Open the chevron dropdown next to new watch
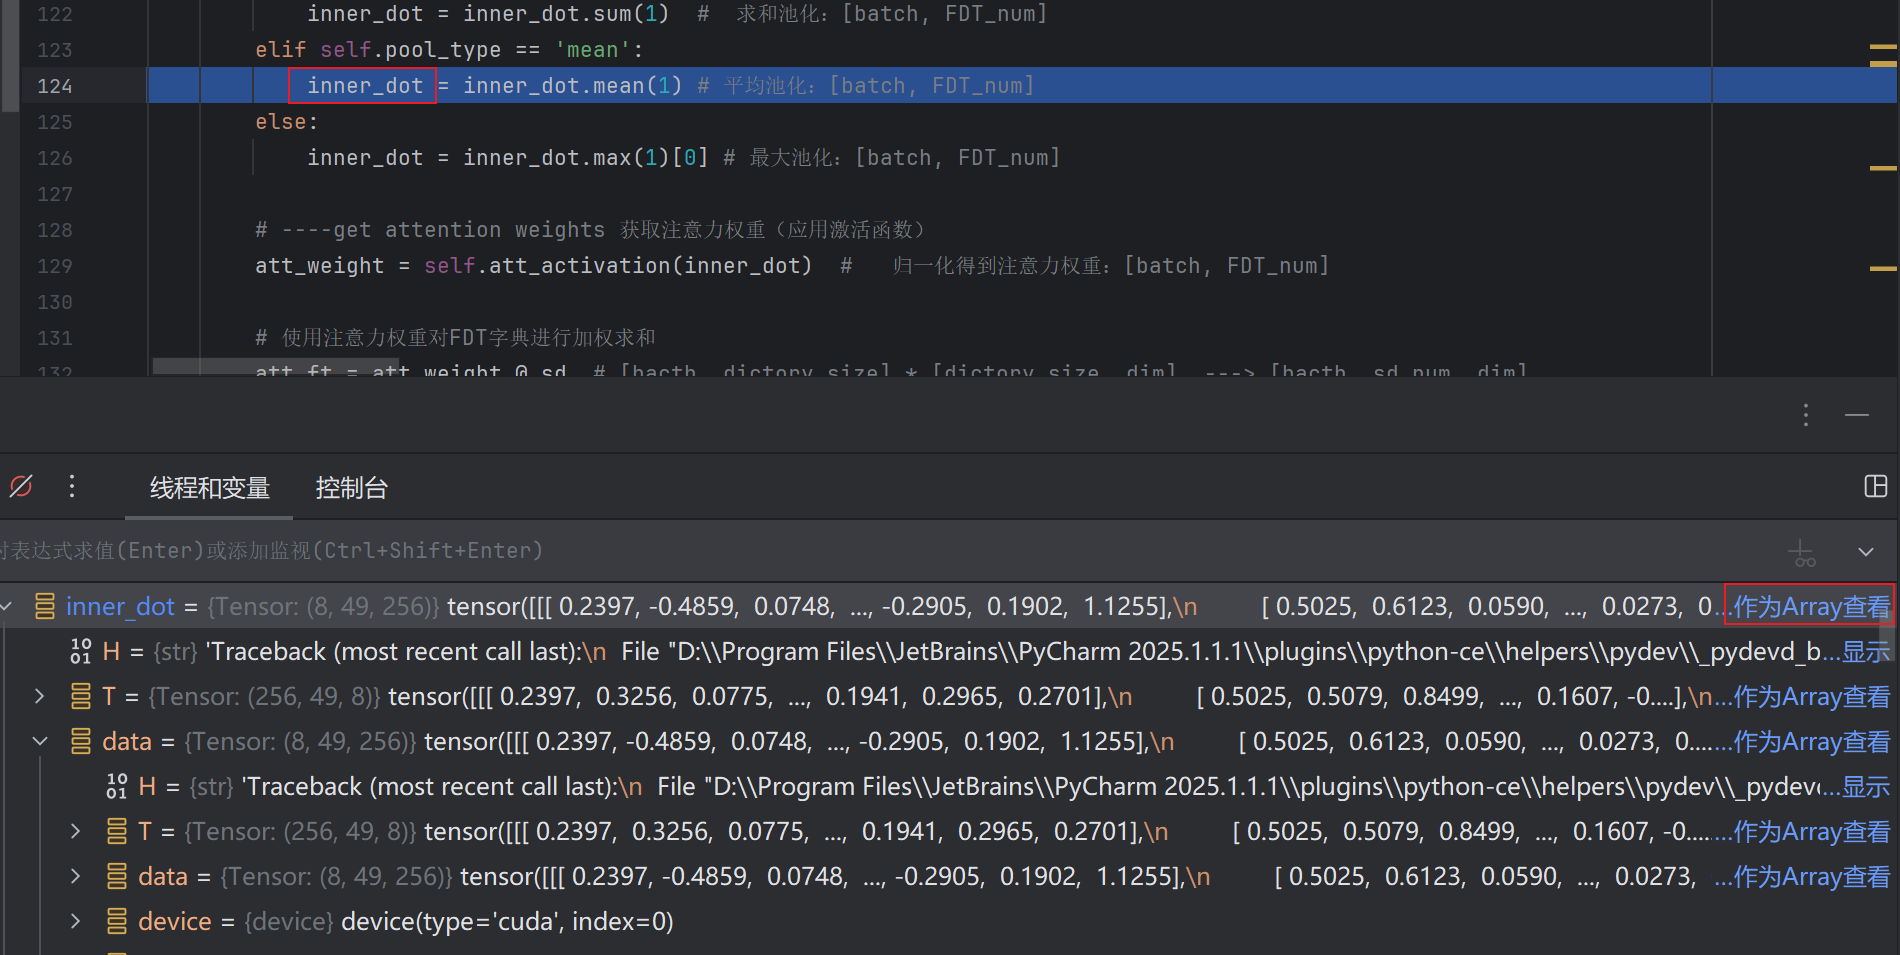The image size is (1900, 955). click(1865, 551)
